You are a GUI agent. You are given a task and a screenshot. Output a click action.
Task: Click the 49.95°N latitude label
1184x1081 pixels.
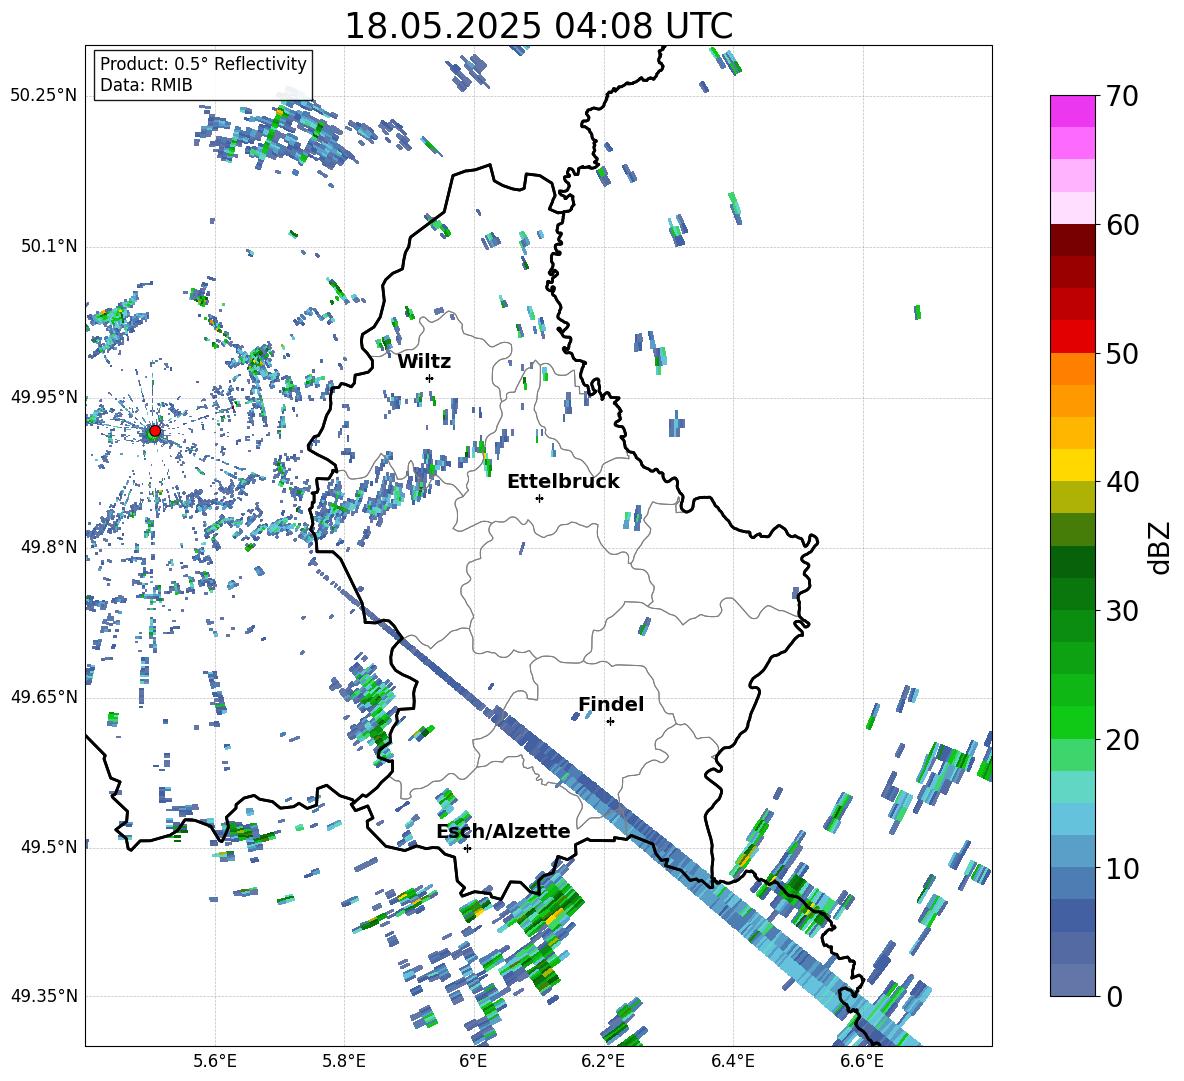(x=44, y=397)
